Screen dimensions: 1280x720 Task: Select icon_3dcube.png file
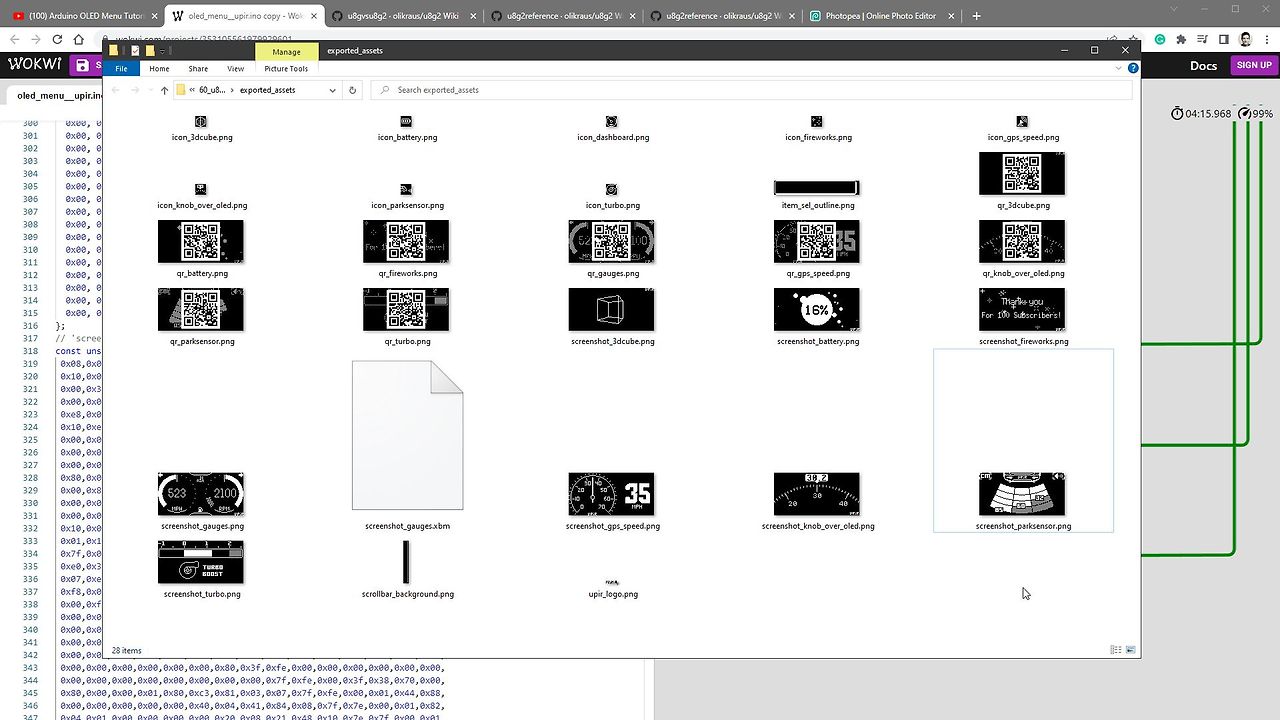tap(201, 129)
